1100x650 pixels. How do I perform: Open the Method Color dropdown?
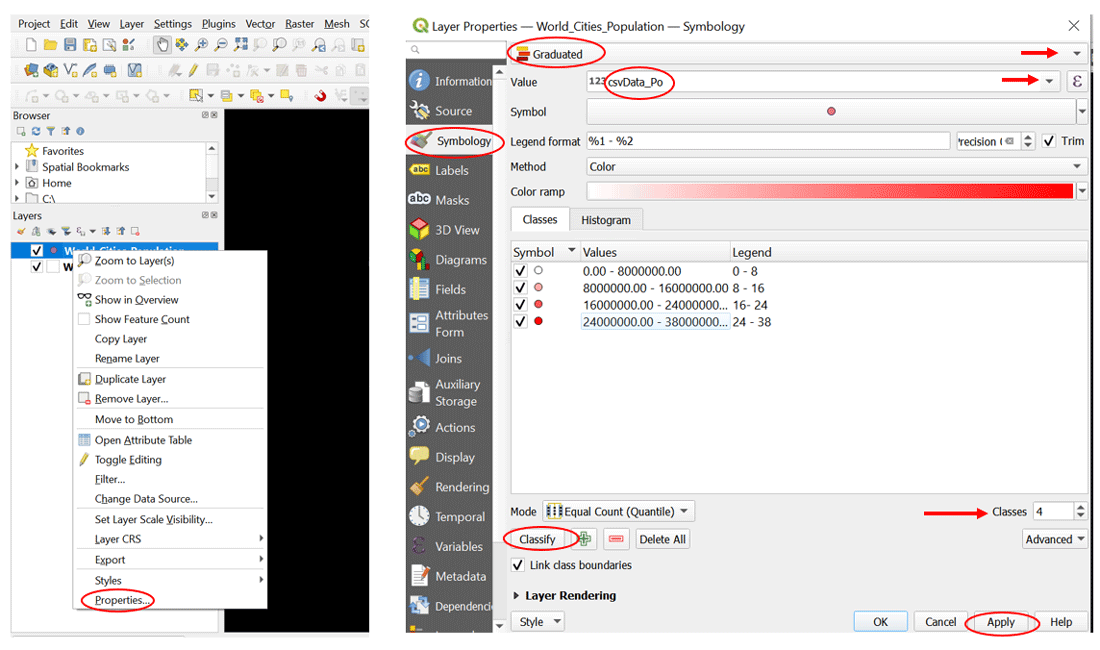point(836,167)
